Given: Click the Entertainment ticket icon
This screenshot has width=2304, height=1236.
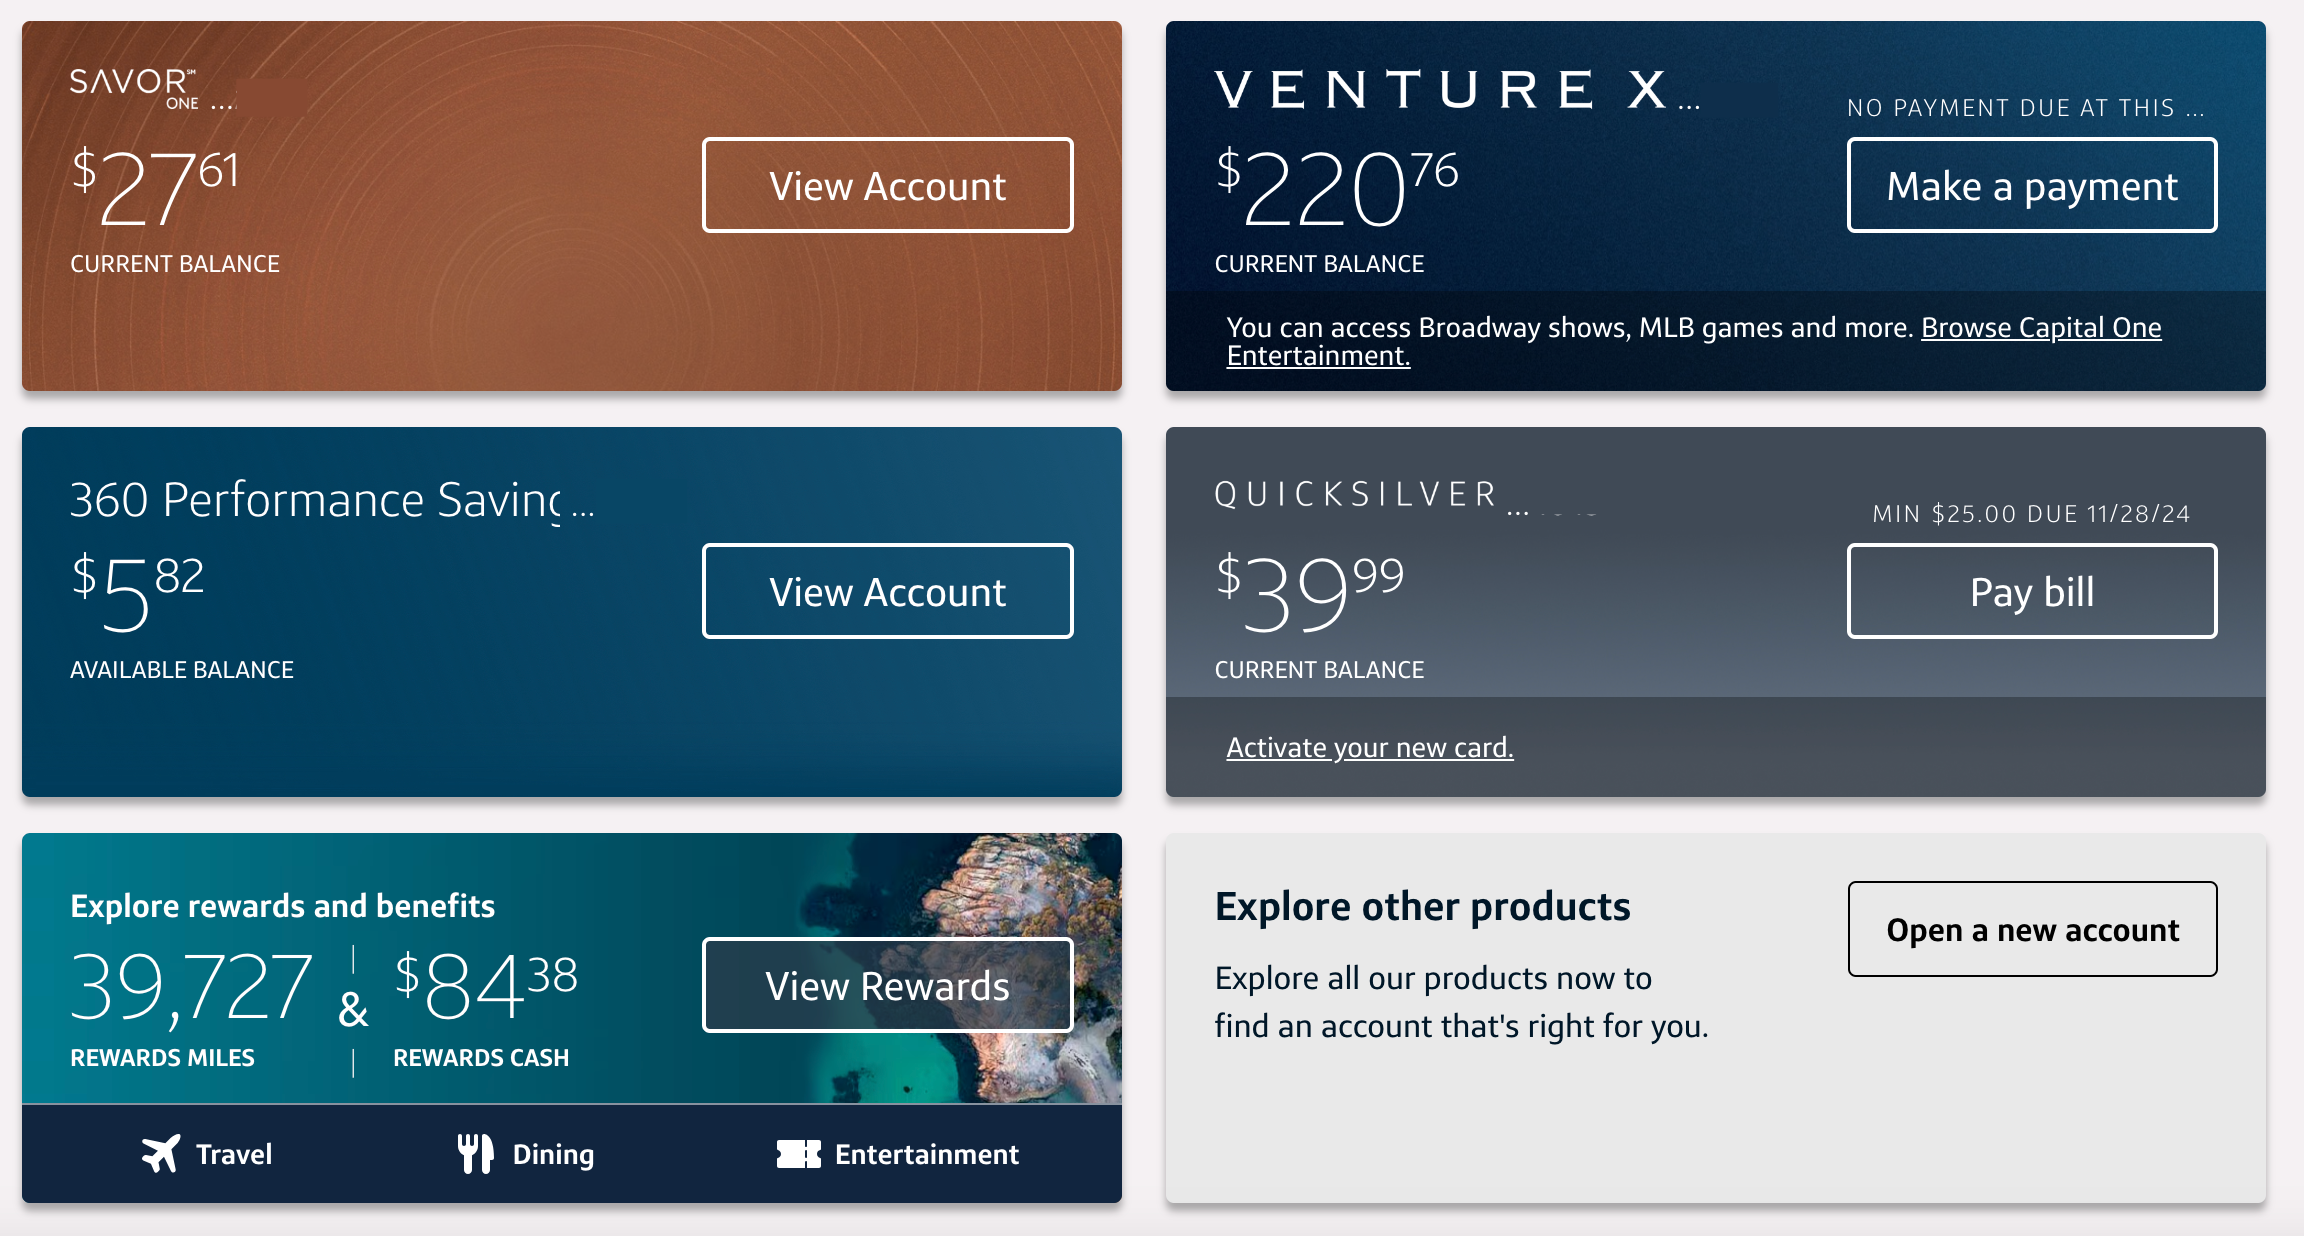Looking at the screenshot, I should pos(798,1154).
